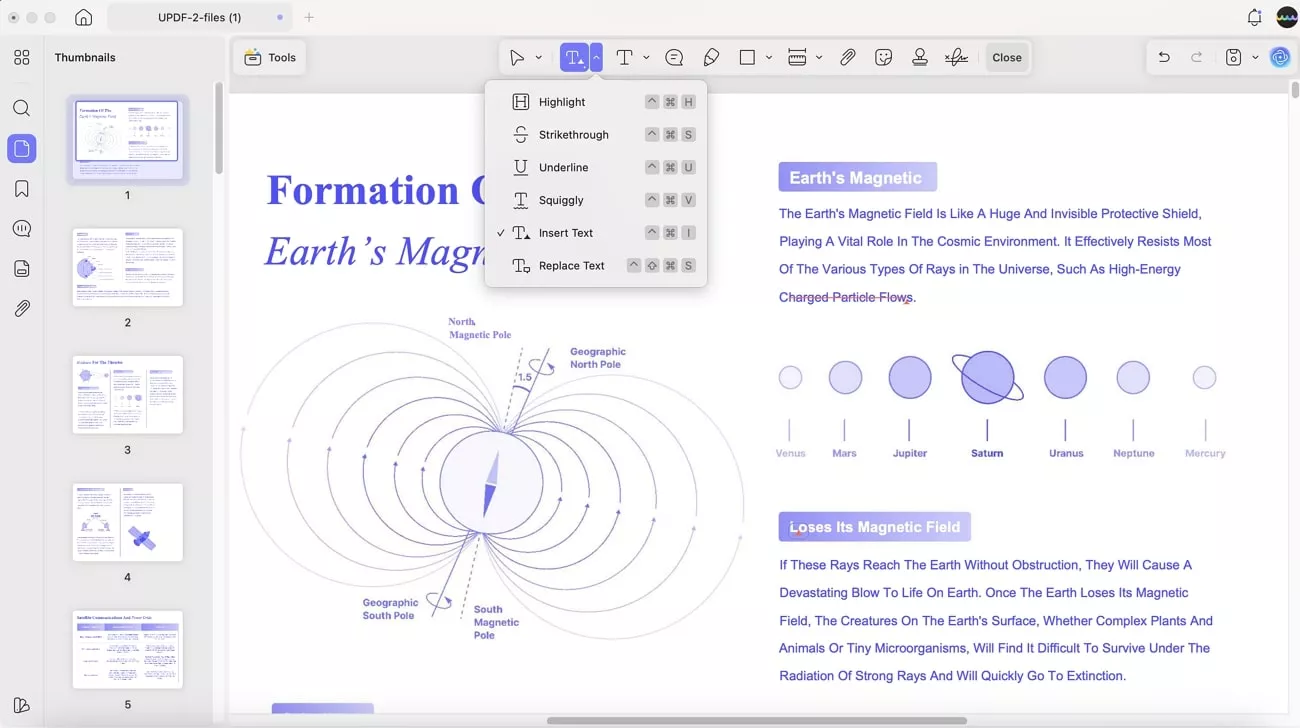This screenshot has width=1300, height=728.
Task: Click the horizontal scrollbar at bottom
Action: click(756, 720)
